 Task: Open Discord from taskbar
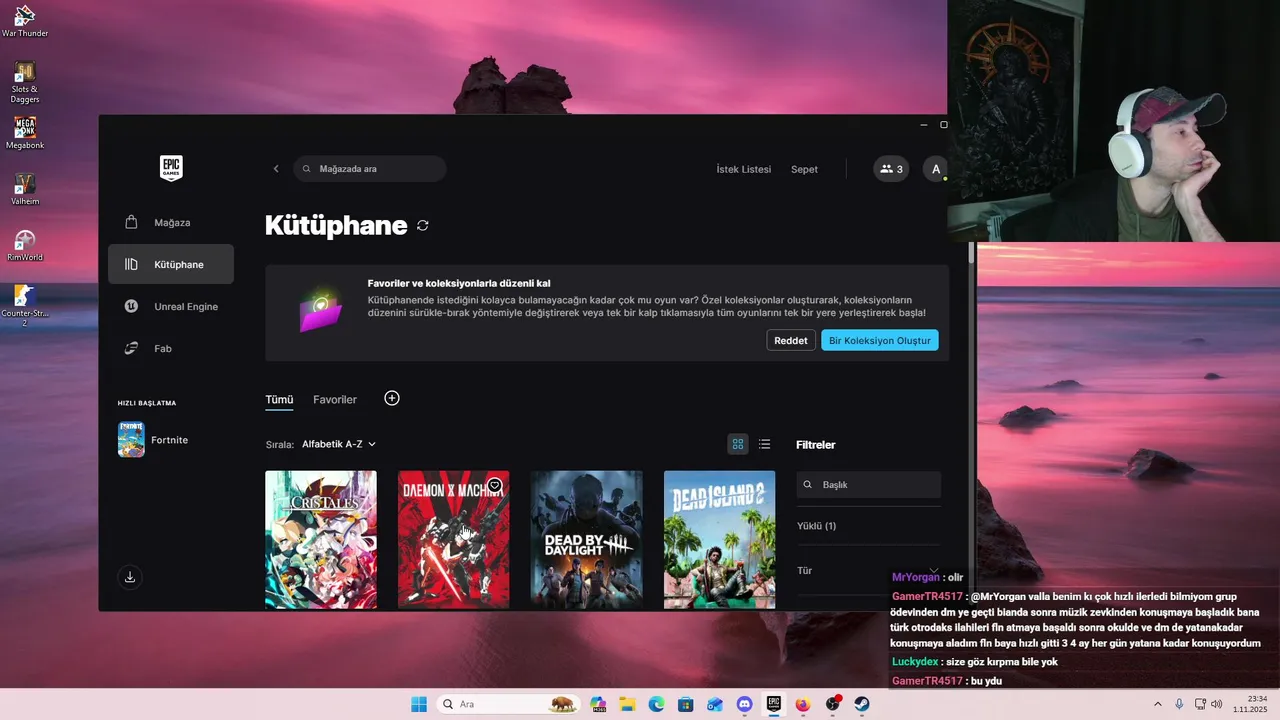pyautogui.click(x=745, y=704)
